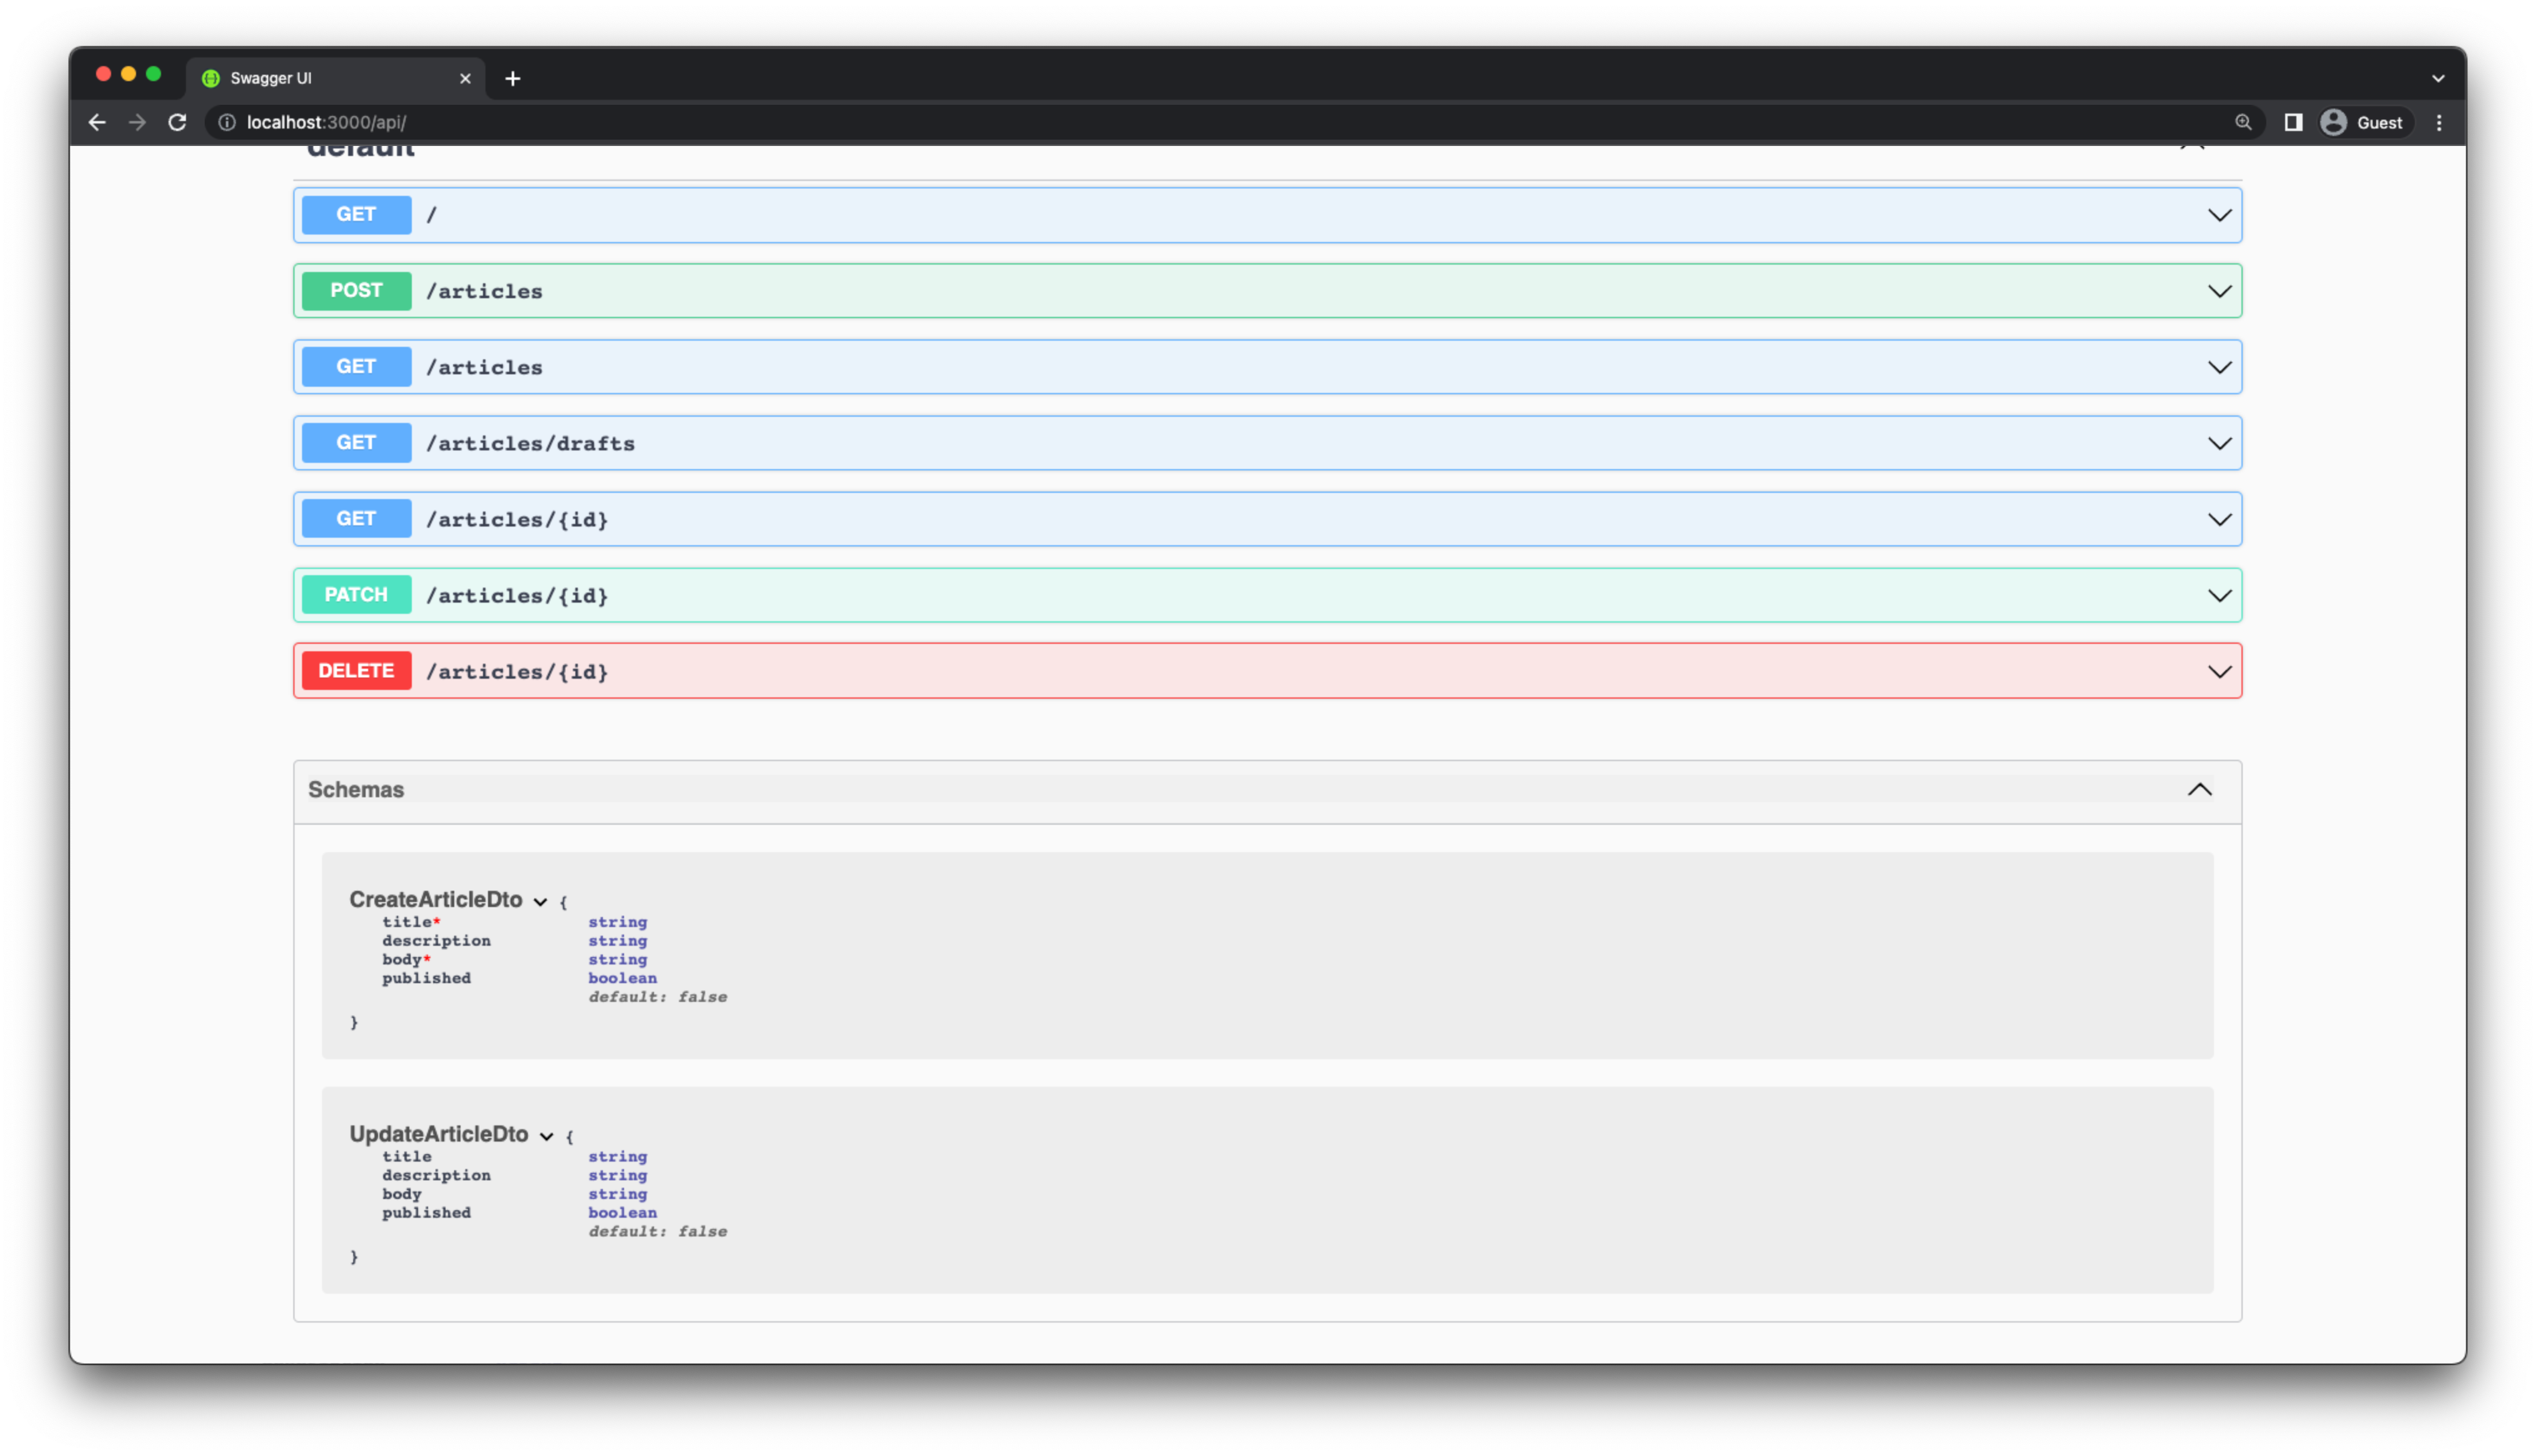Collapse the CreateArticleDto schema model
Viewport: 2536px width, 1456px height.
point(540,901)
